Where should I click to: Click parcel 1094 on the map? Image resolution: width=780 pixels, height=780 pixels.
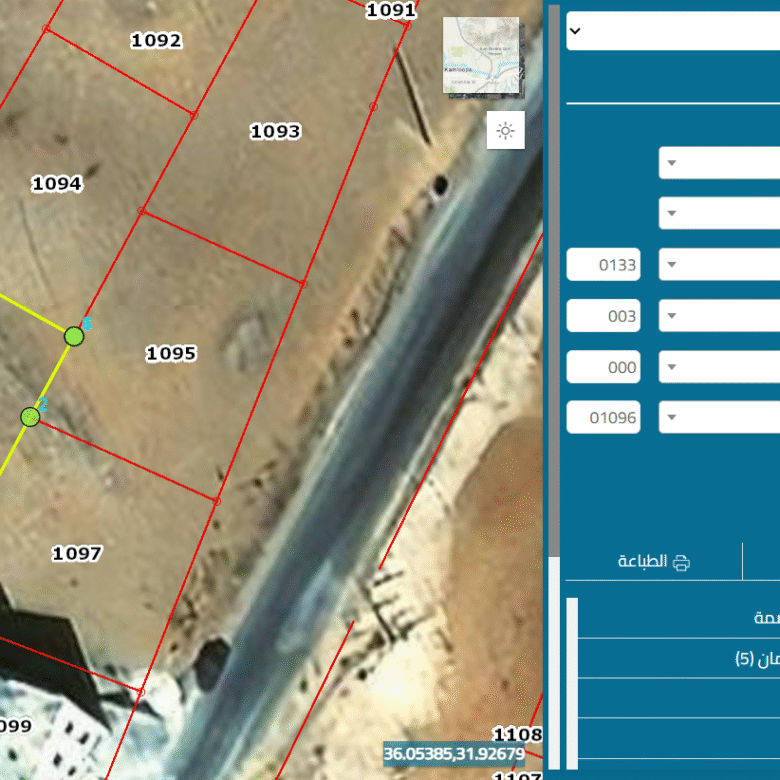tap(57, 183)
